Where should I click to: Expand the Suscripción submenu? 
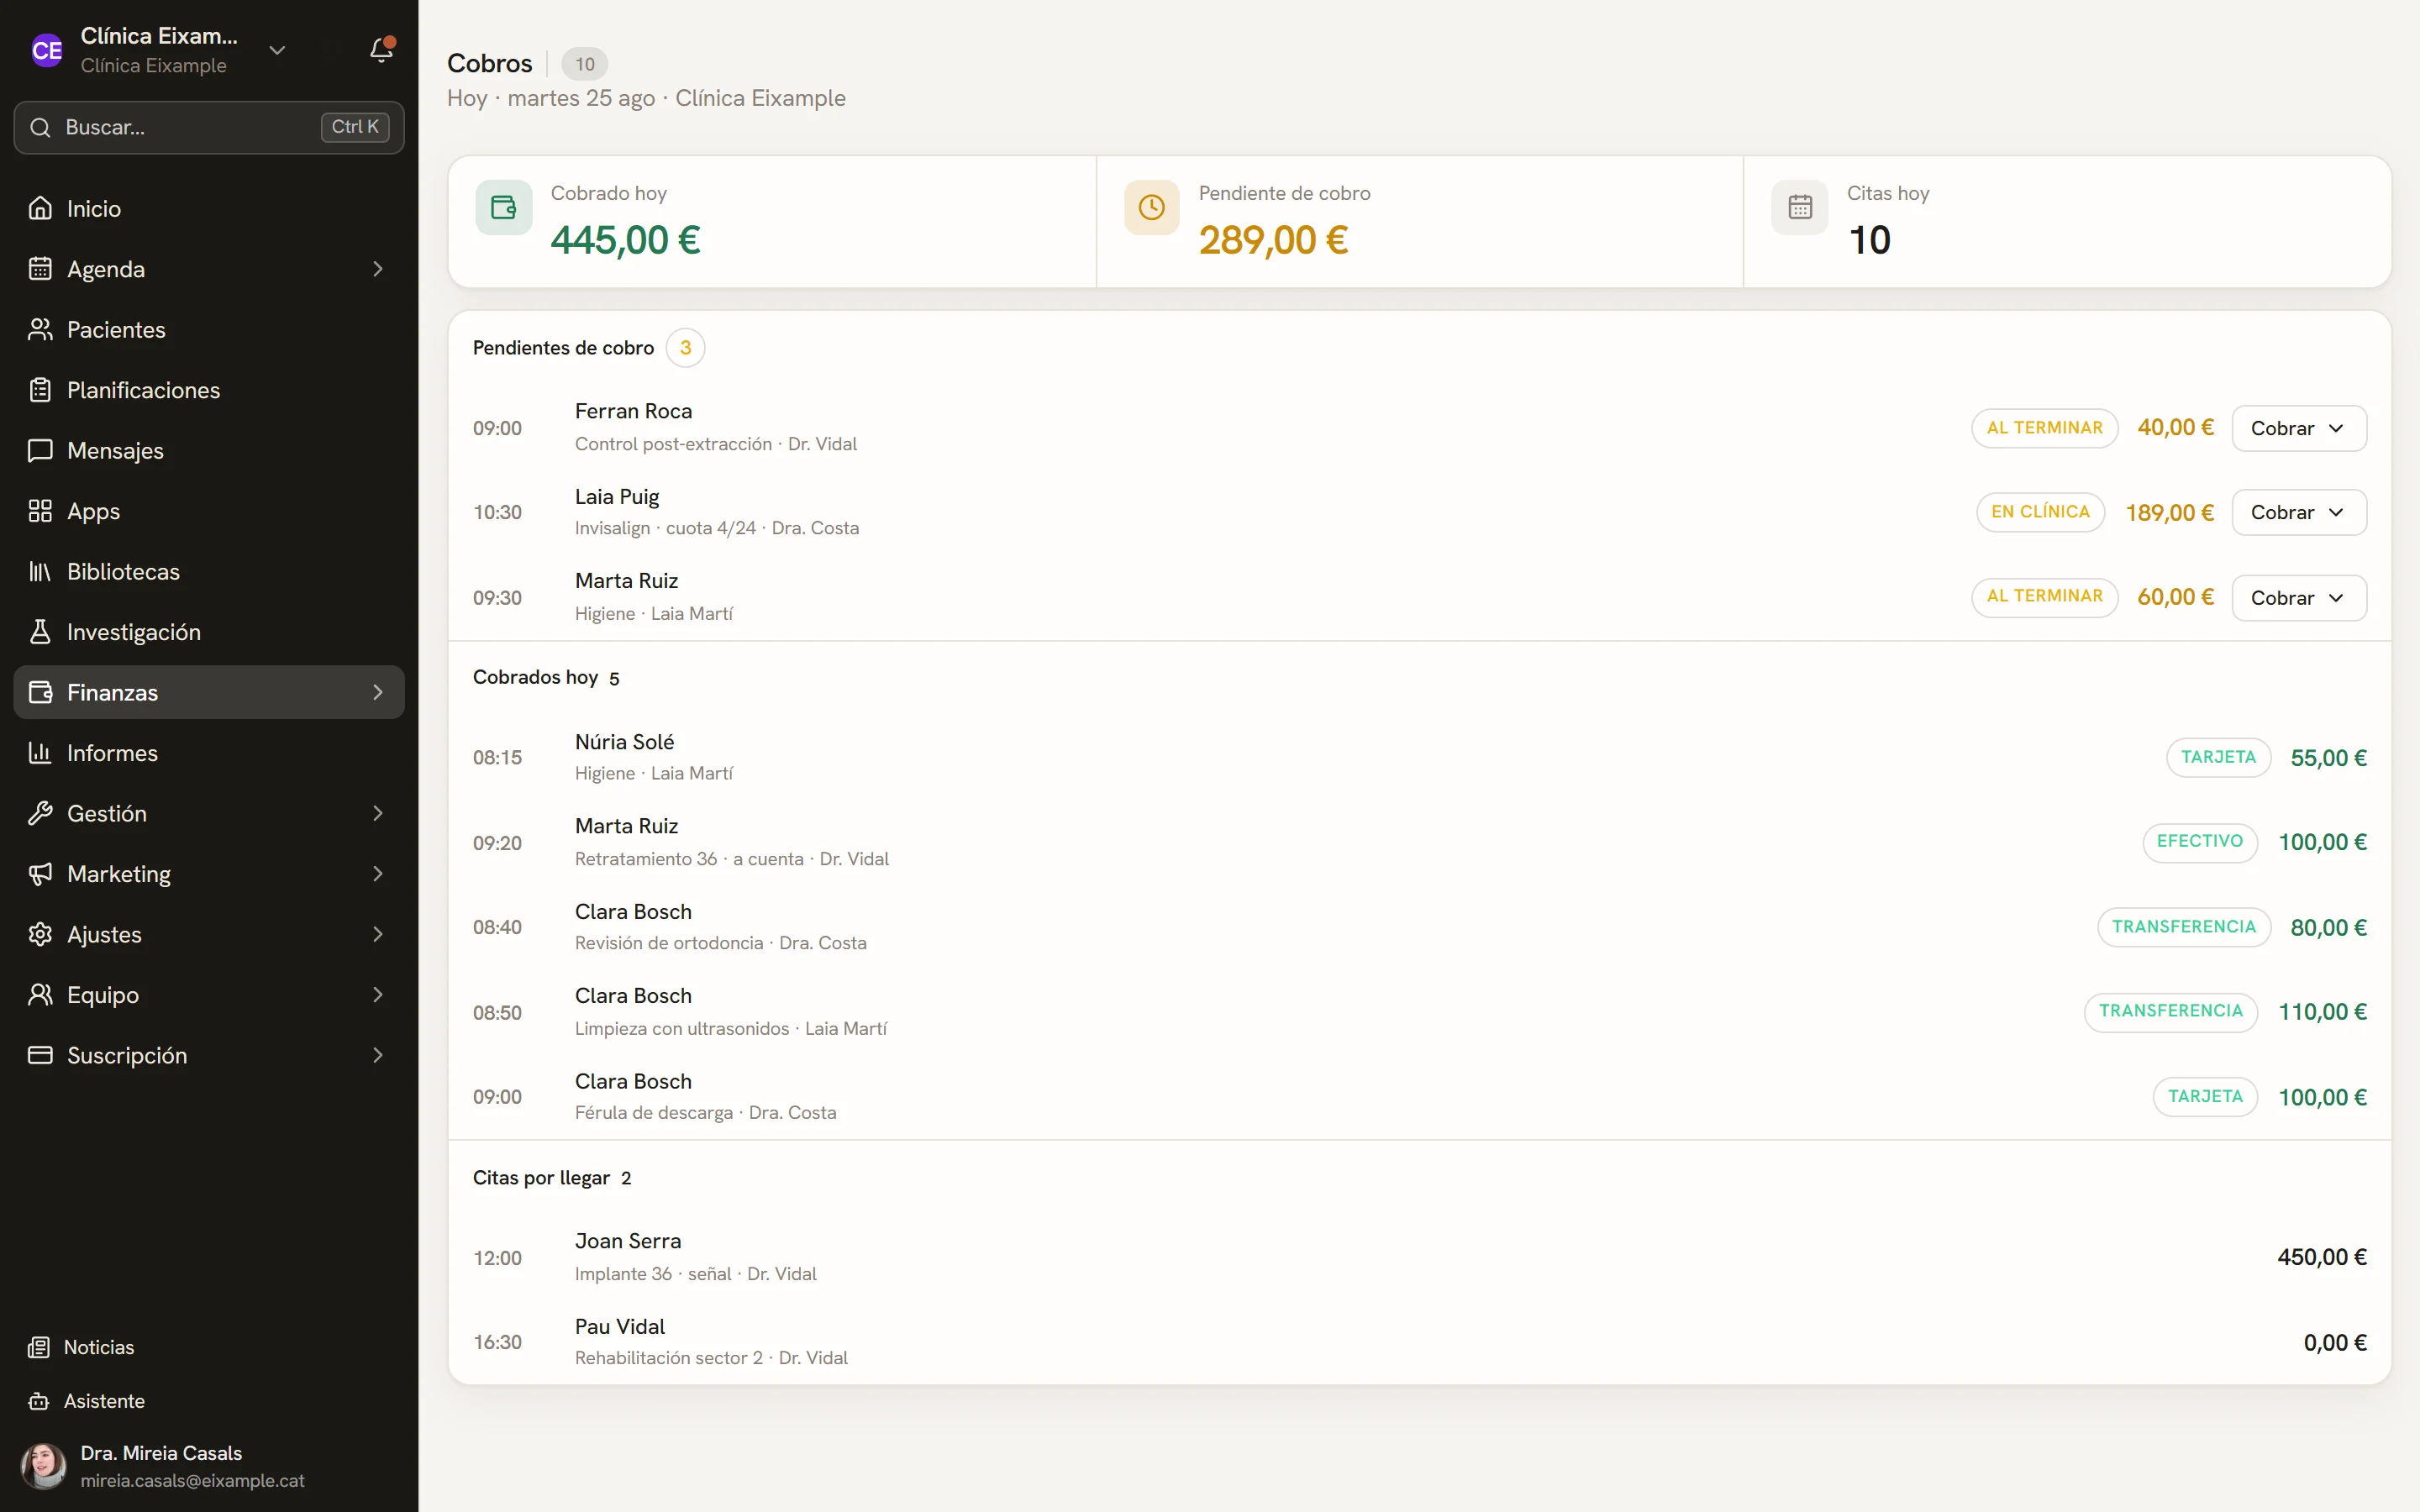(378, 1055)
